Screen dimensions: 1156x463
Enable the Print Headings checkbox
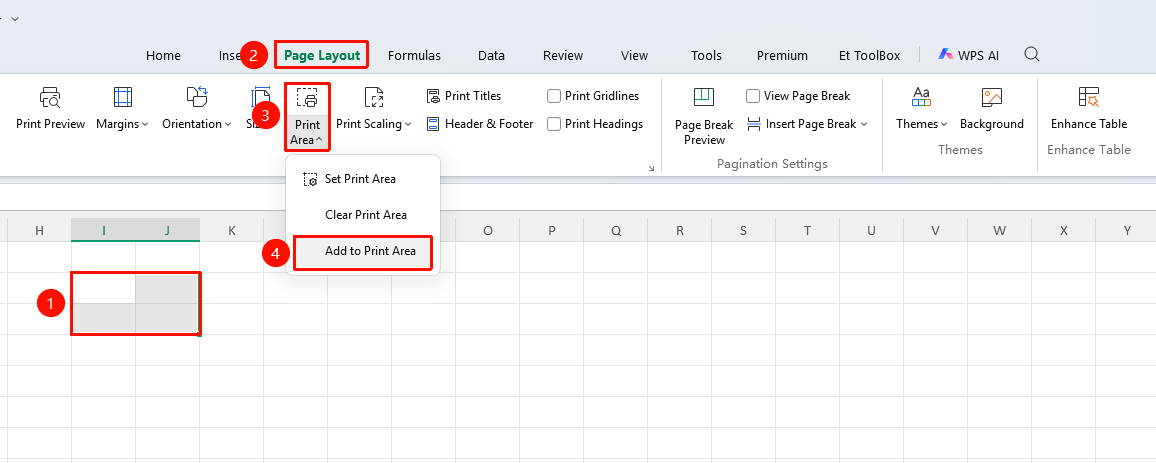click(x=554, y=124)
